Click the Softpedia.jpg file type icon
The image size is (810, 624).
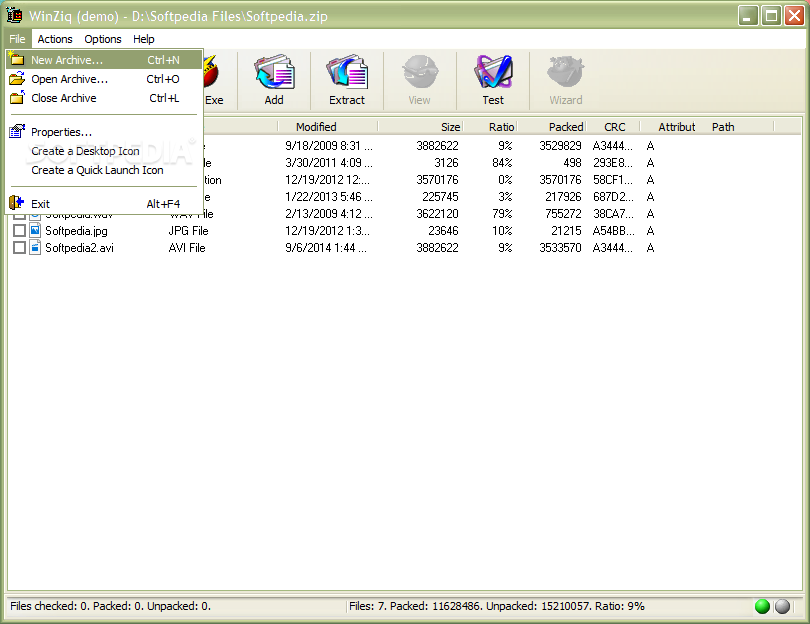(35, 230)
